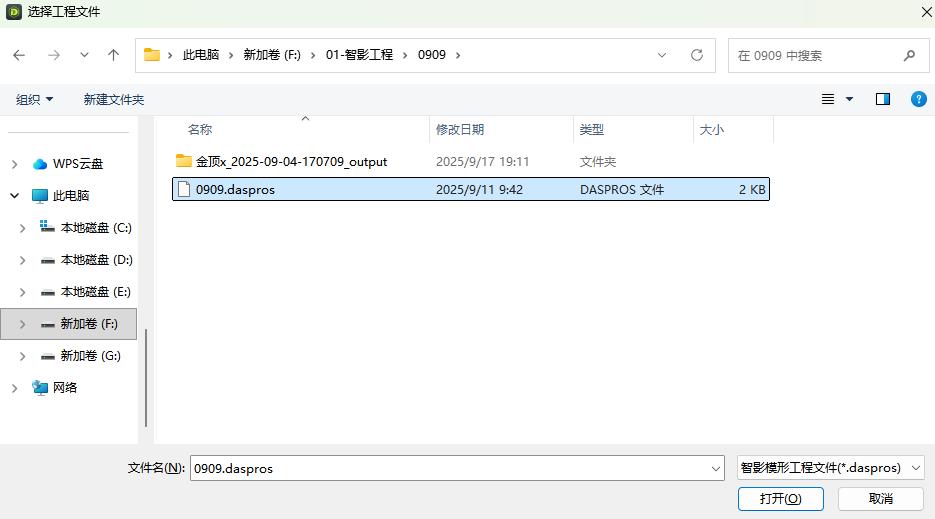Go back using the back arrow
The image size is (935, 519).
point(19,55)
